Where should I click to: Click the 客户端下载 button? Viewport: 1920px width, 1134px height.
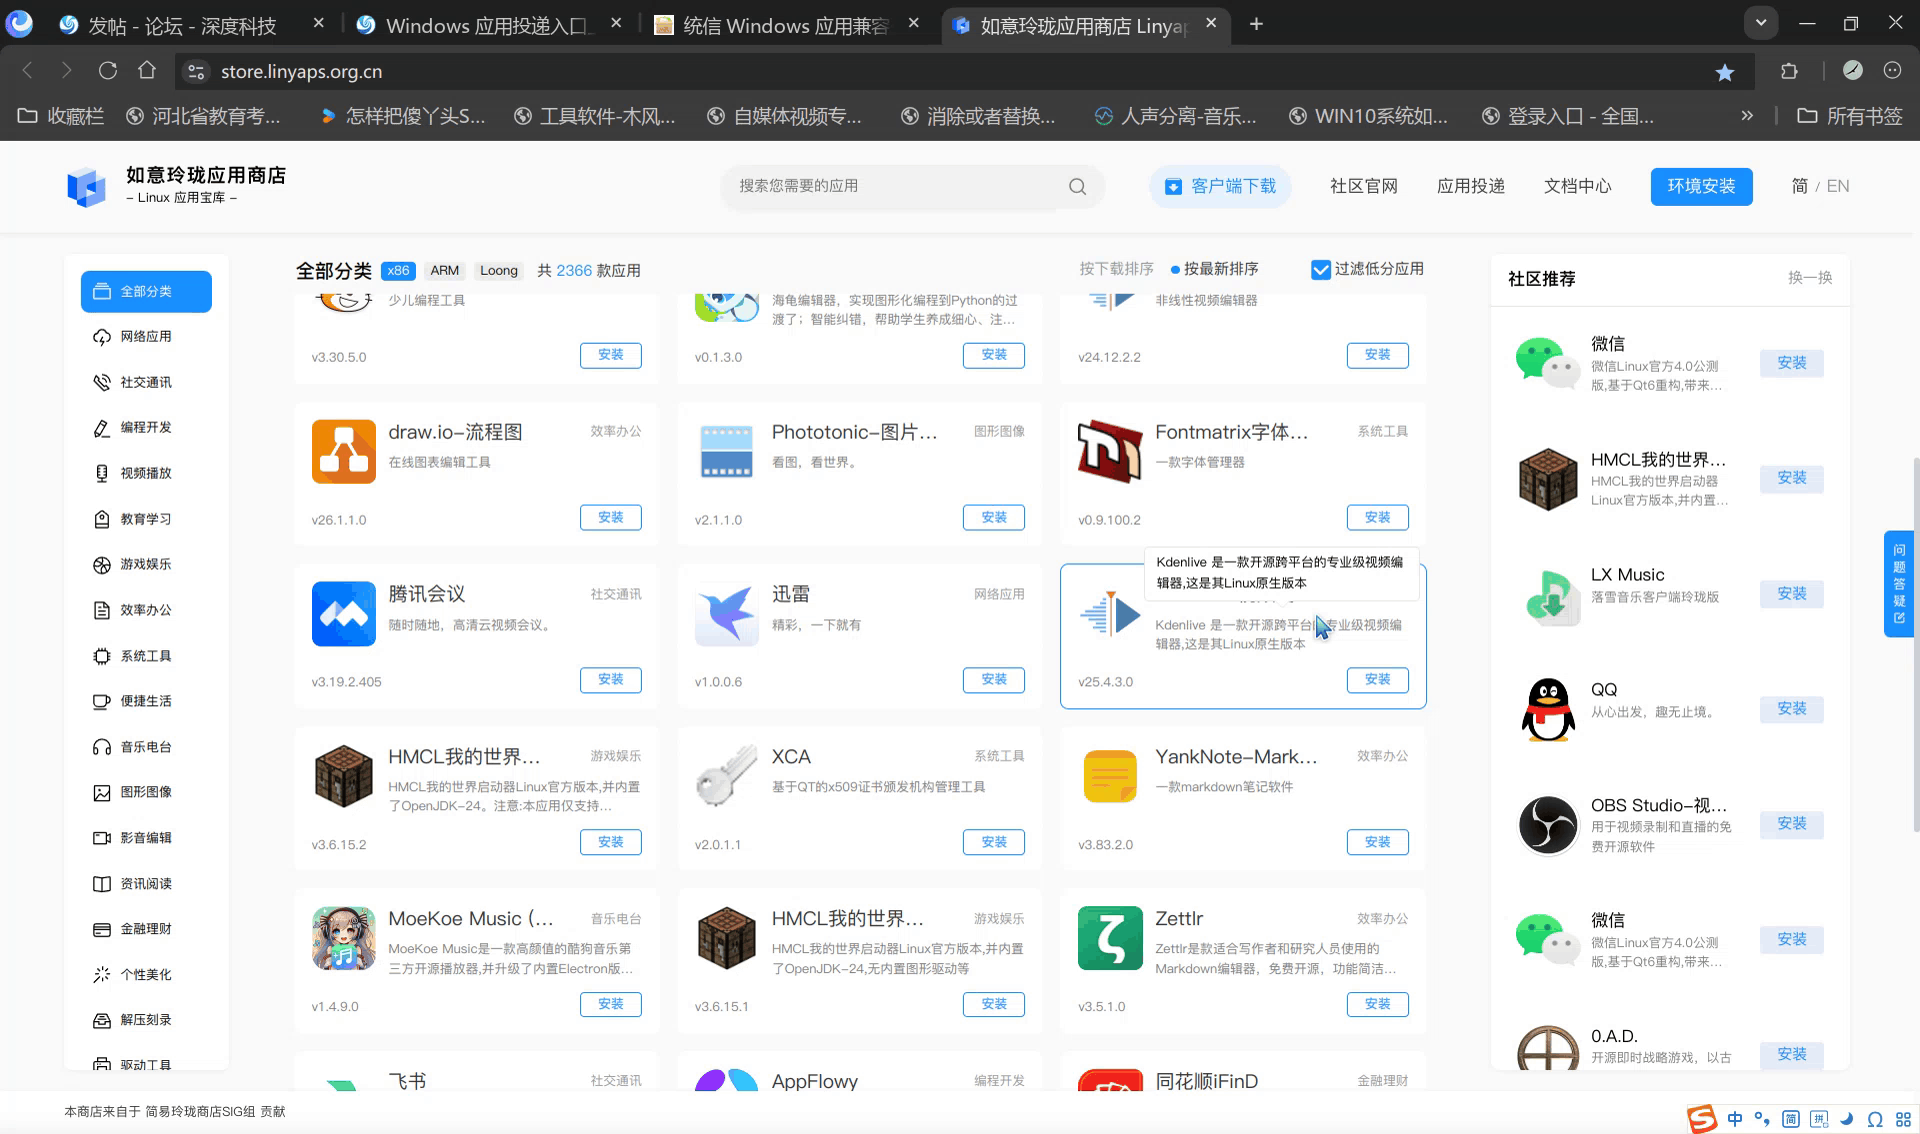(1220, 186)
